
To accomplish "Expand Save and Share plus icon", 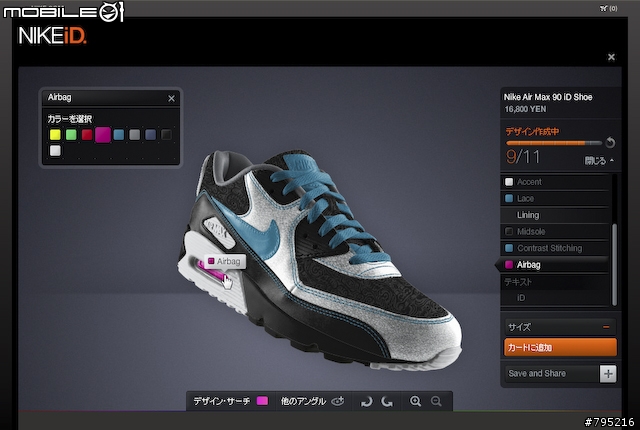I will click(x=608, y=374).
